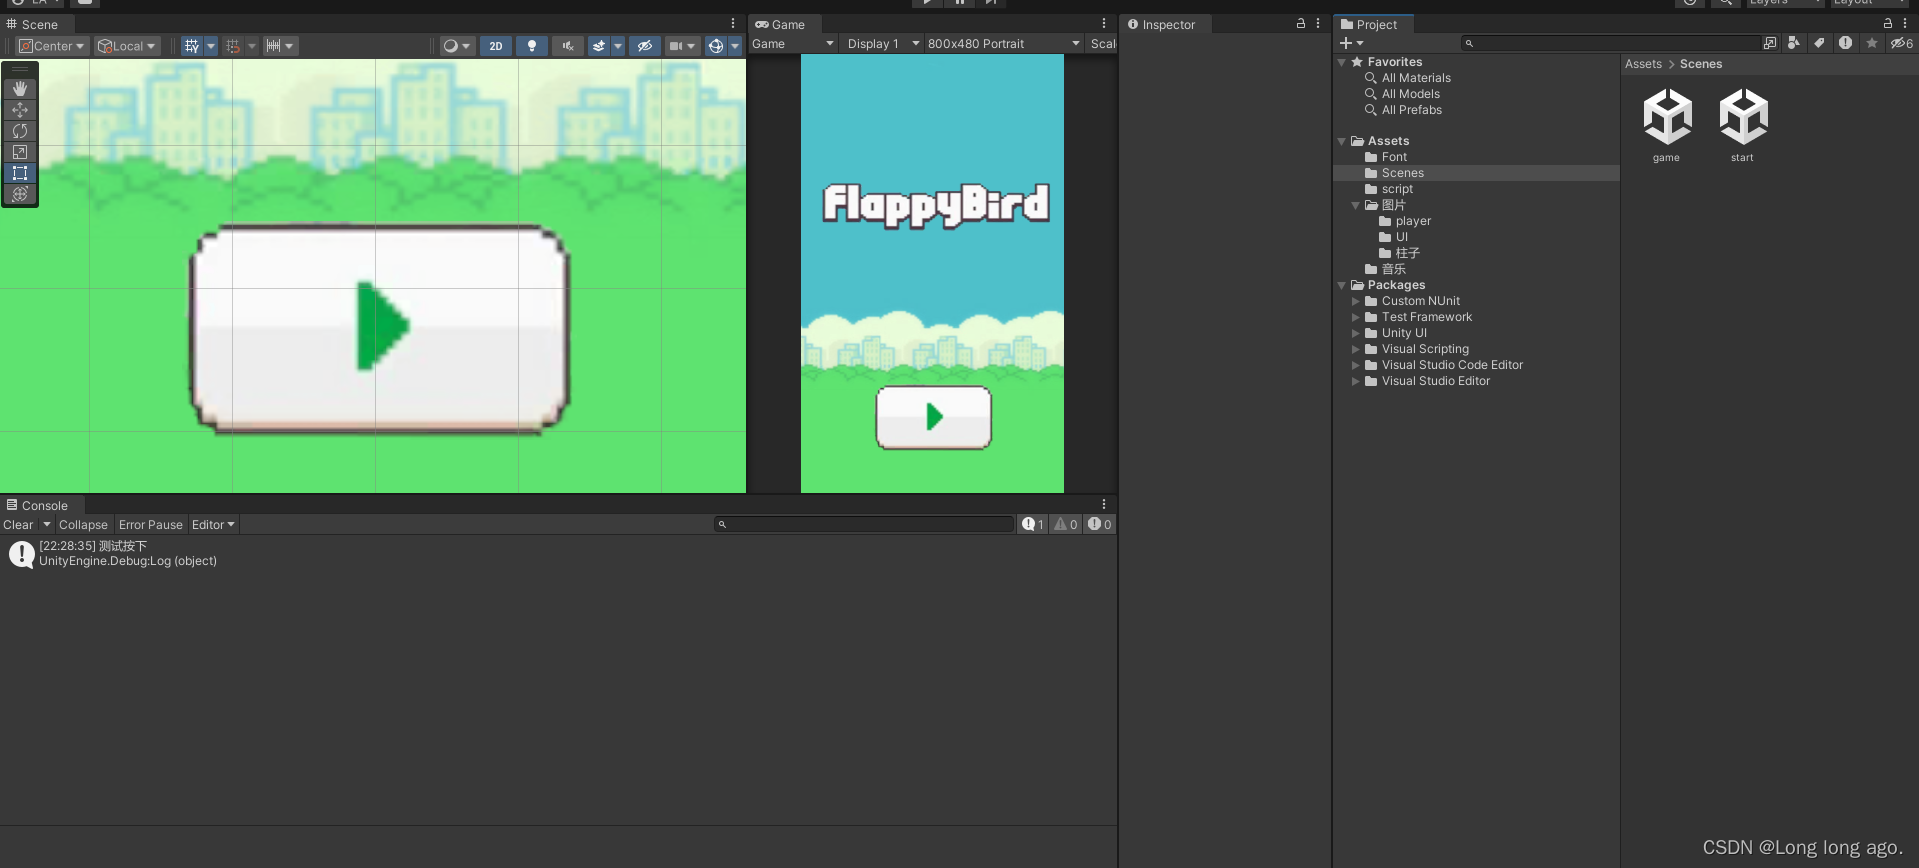The image size is (1919, 868).
Task: Open scene effects options arrow
Action: 618,46
